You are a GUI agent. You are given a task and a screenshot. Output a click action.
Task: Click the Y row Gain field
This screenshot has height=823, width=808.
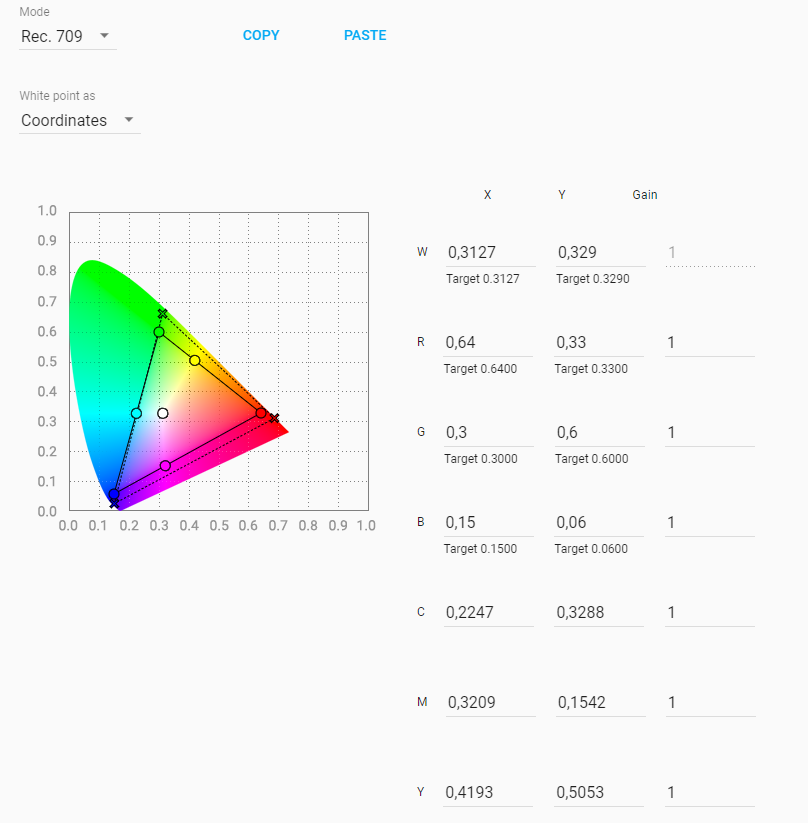pyautogui.click(x=710, y=792)
